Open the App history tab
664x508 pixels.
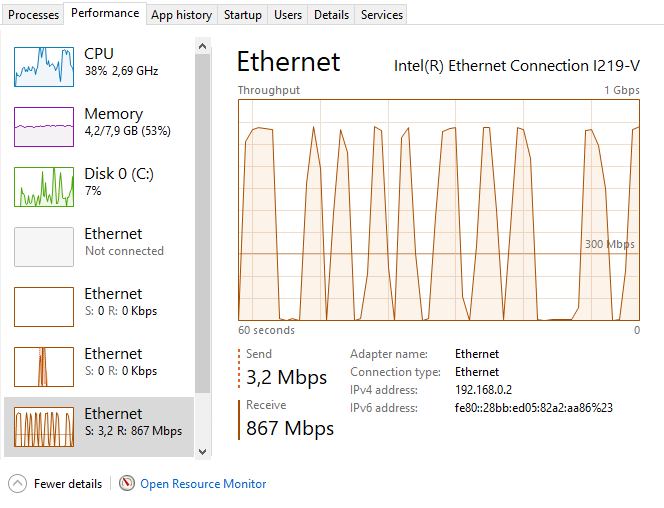pos(181,15)
